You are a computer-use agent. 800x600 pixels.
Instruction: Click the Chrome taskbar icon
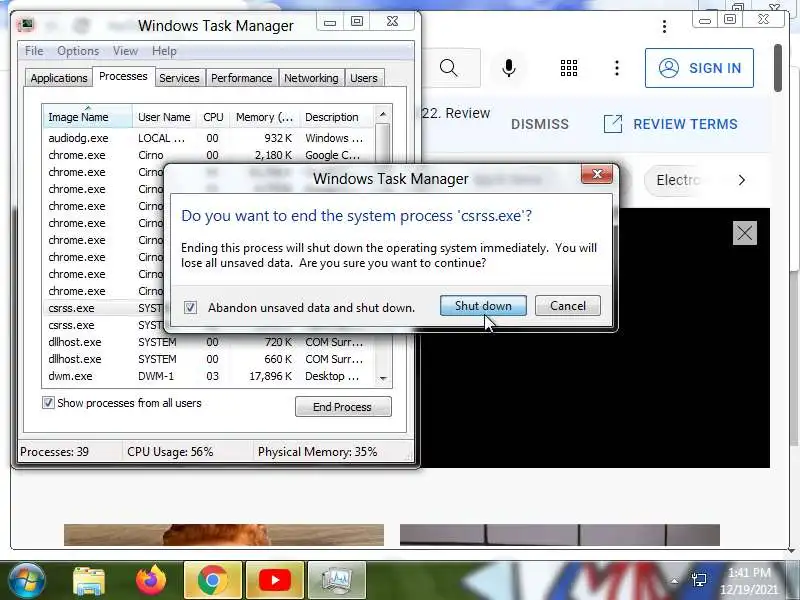pos(213,581)
